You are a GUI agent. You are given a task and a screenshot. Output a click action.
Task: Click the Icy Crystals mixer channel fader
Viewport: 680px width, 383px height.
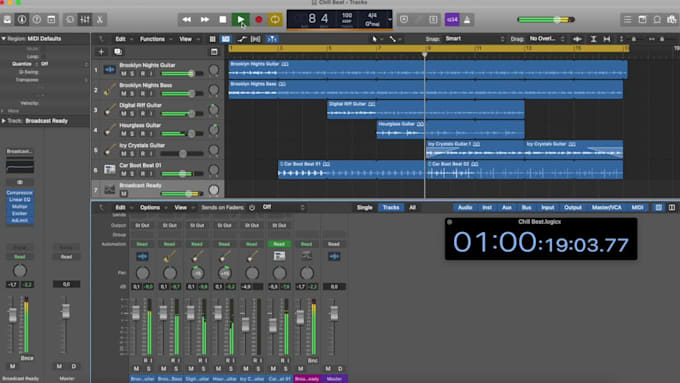pos(245,324)
